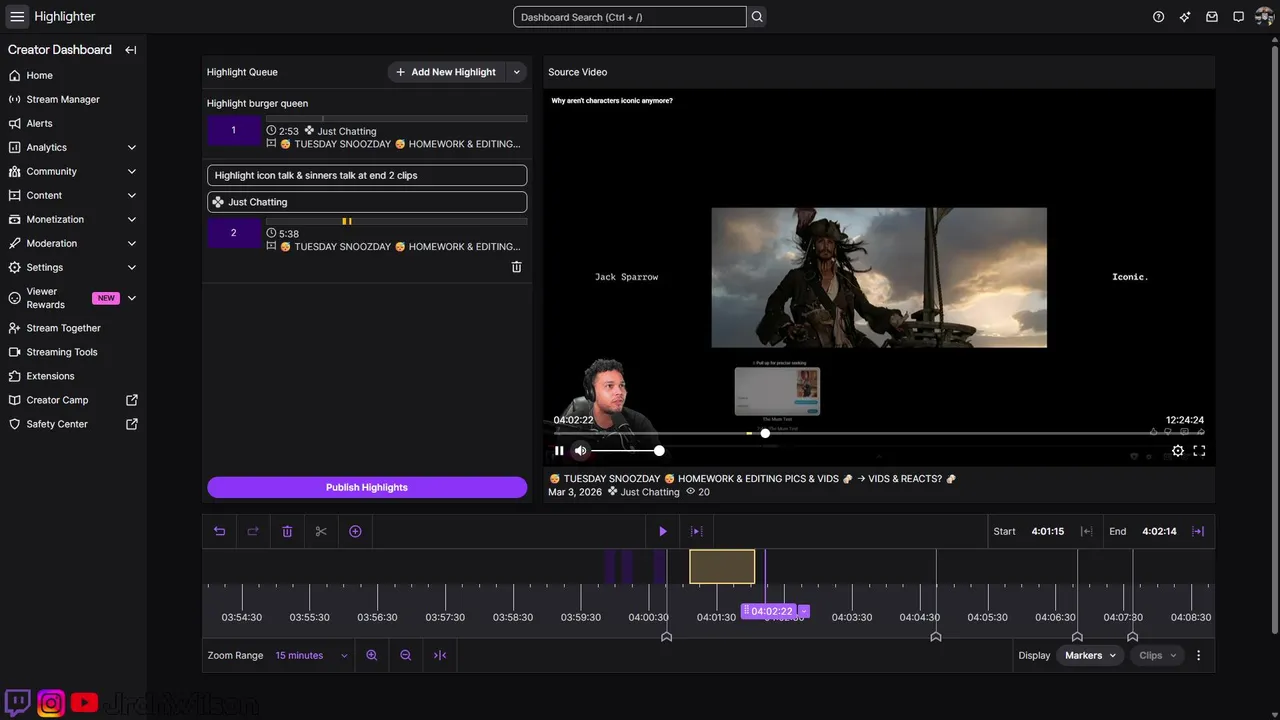Select the tan highlighted timeline segment
Screen dimensions: 1280x720
click(722, 566)
